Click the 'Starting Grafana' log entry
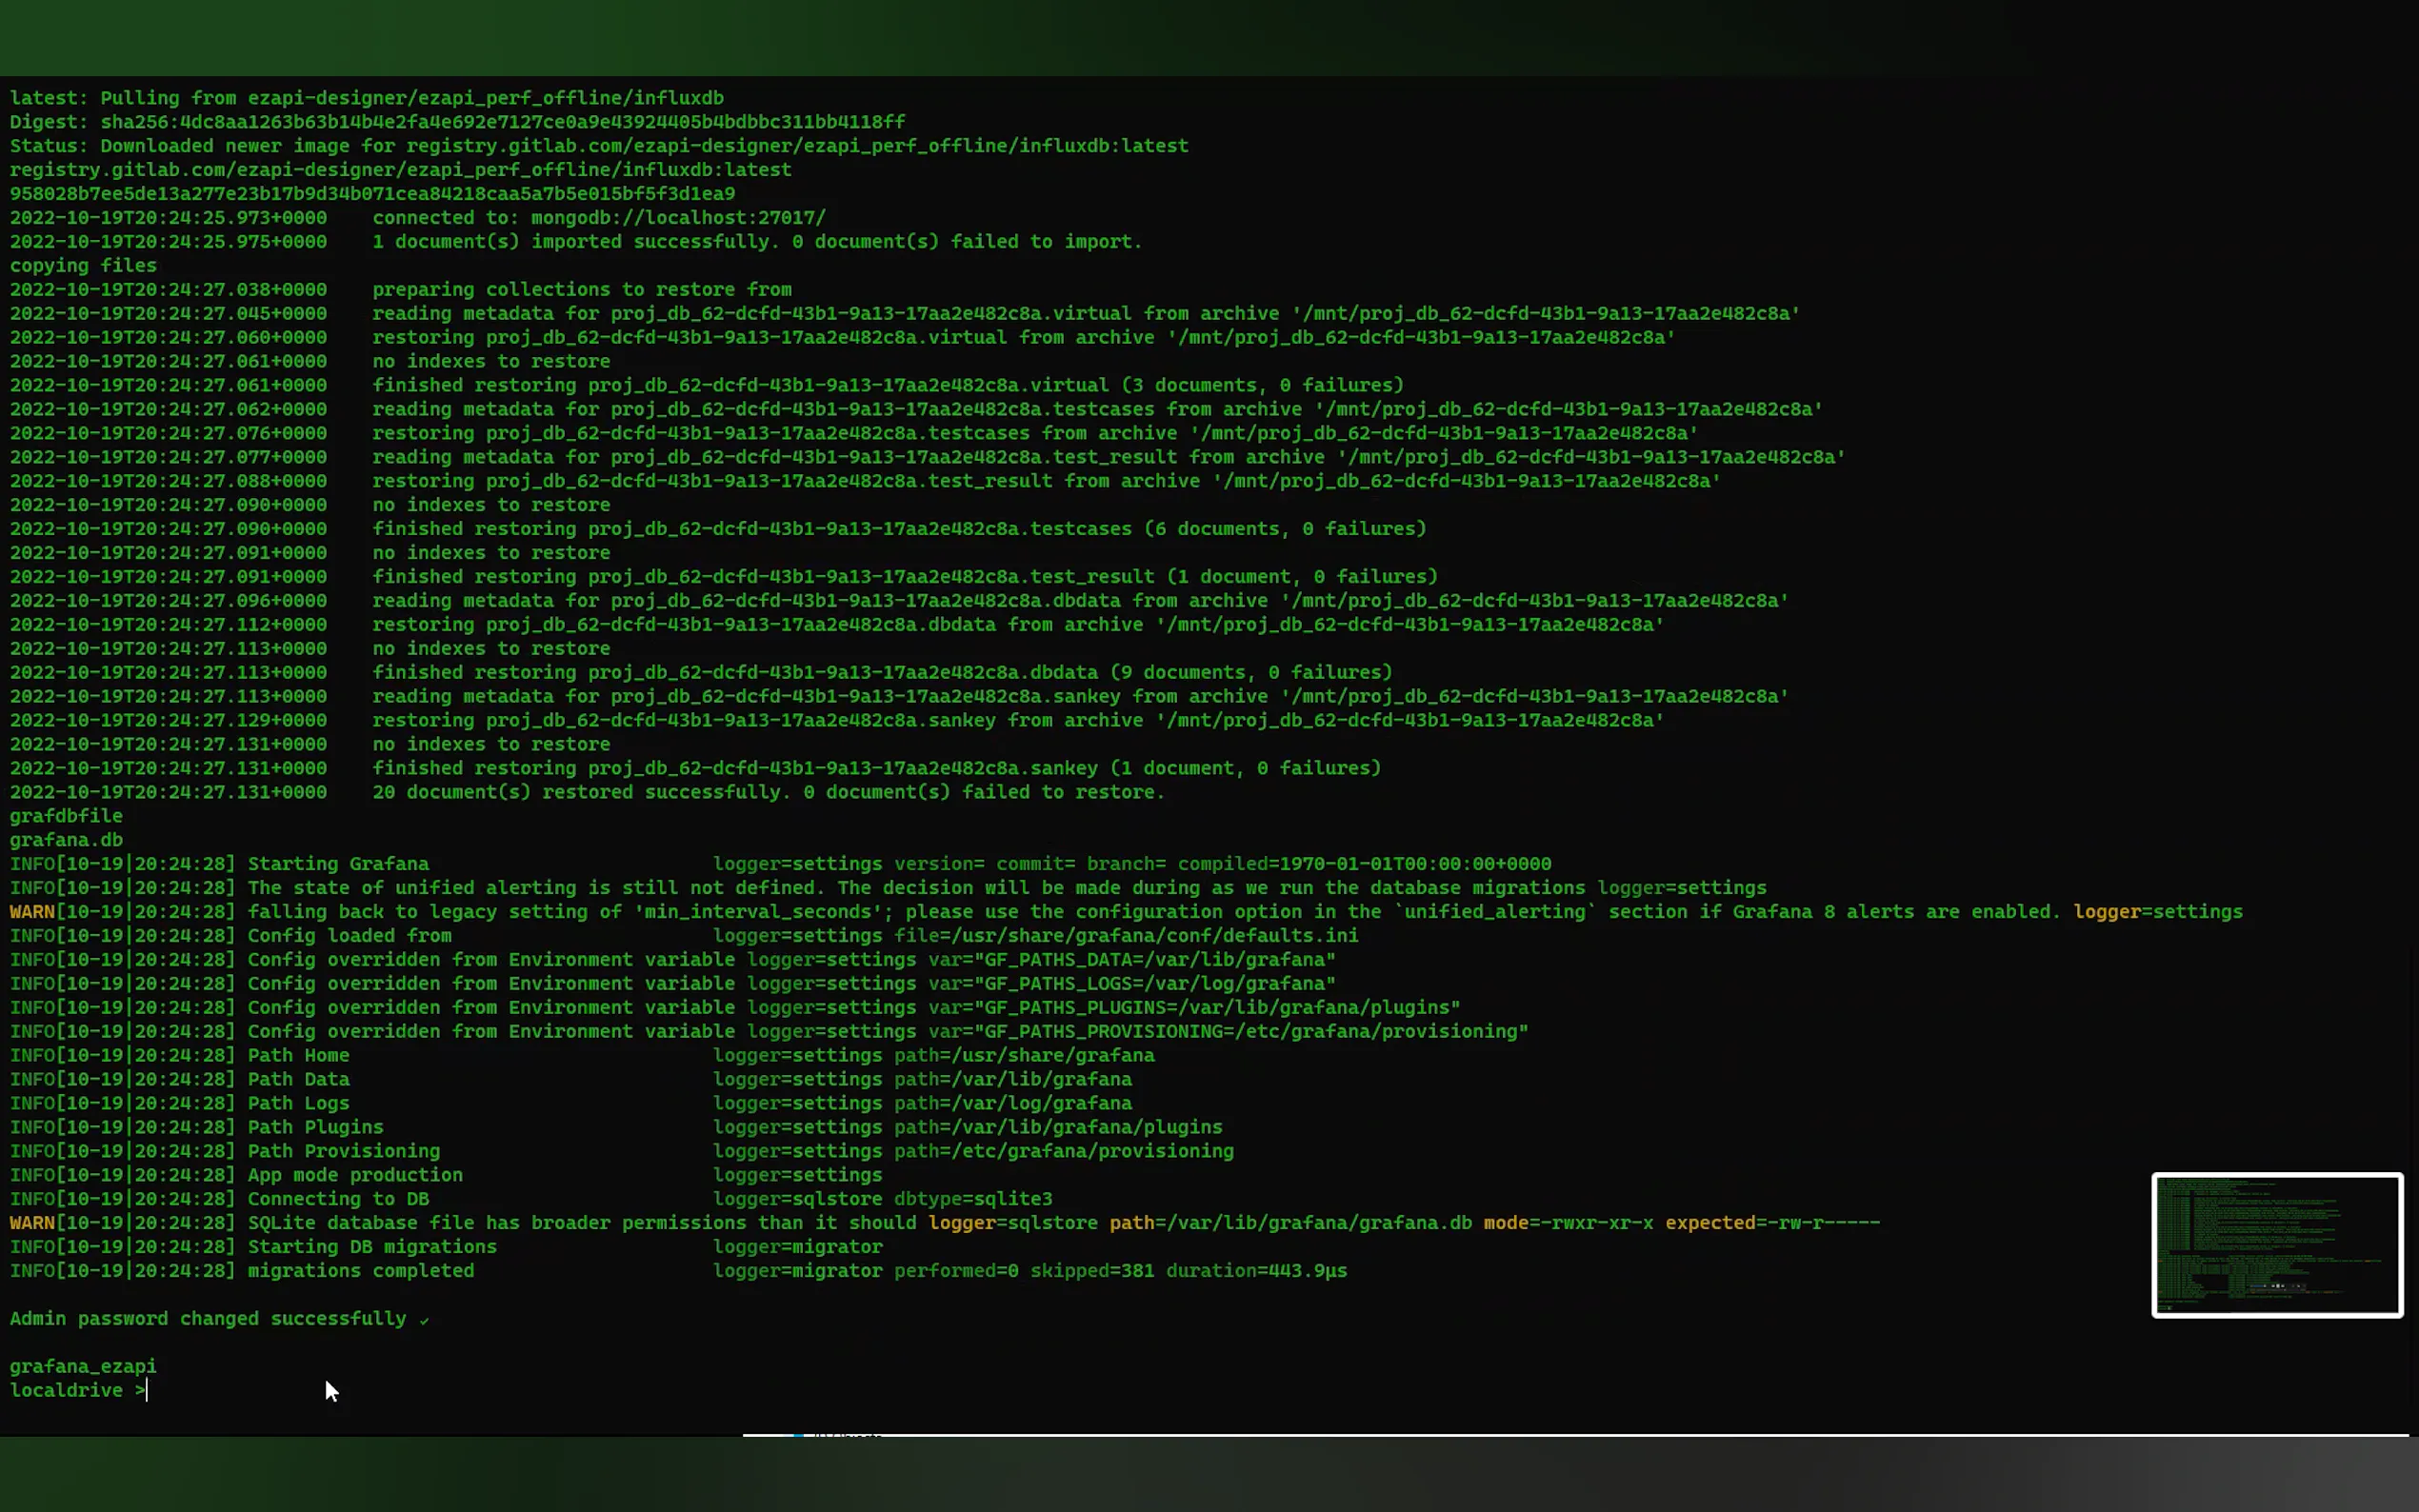This screenshot has width=2419, height=1512. point(338,864)
